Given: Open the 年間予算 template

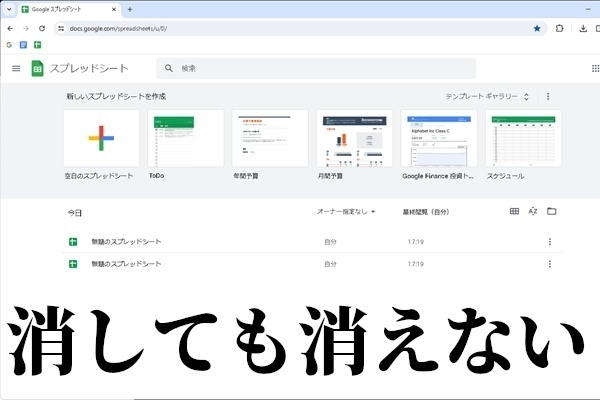Looking at the screenshot, I should point(270,138).
